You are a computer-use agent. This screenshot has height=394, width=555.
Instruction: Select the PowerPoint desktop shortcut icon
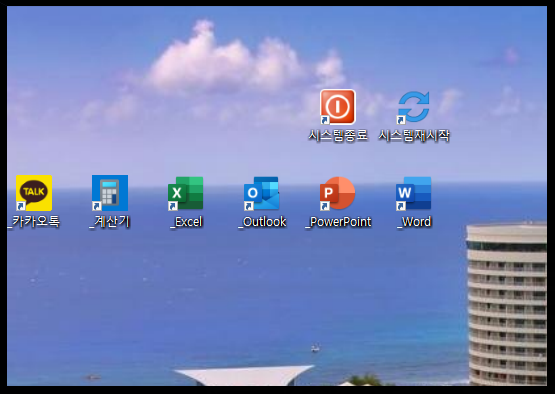337,193
